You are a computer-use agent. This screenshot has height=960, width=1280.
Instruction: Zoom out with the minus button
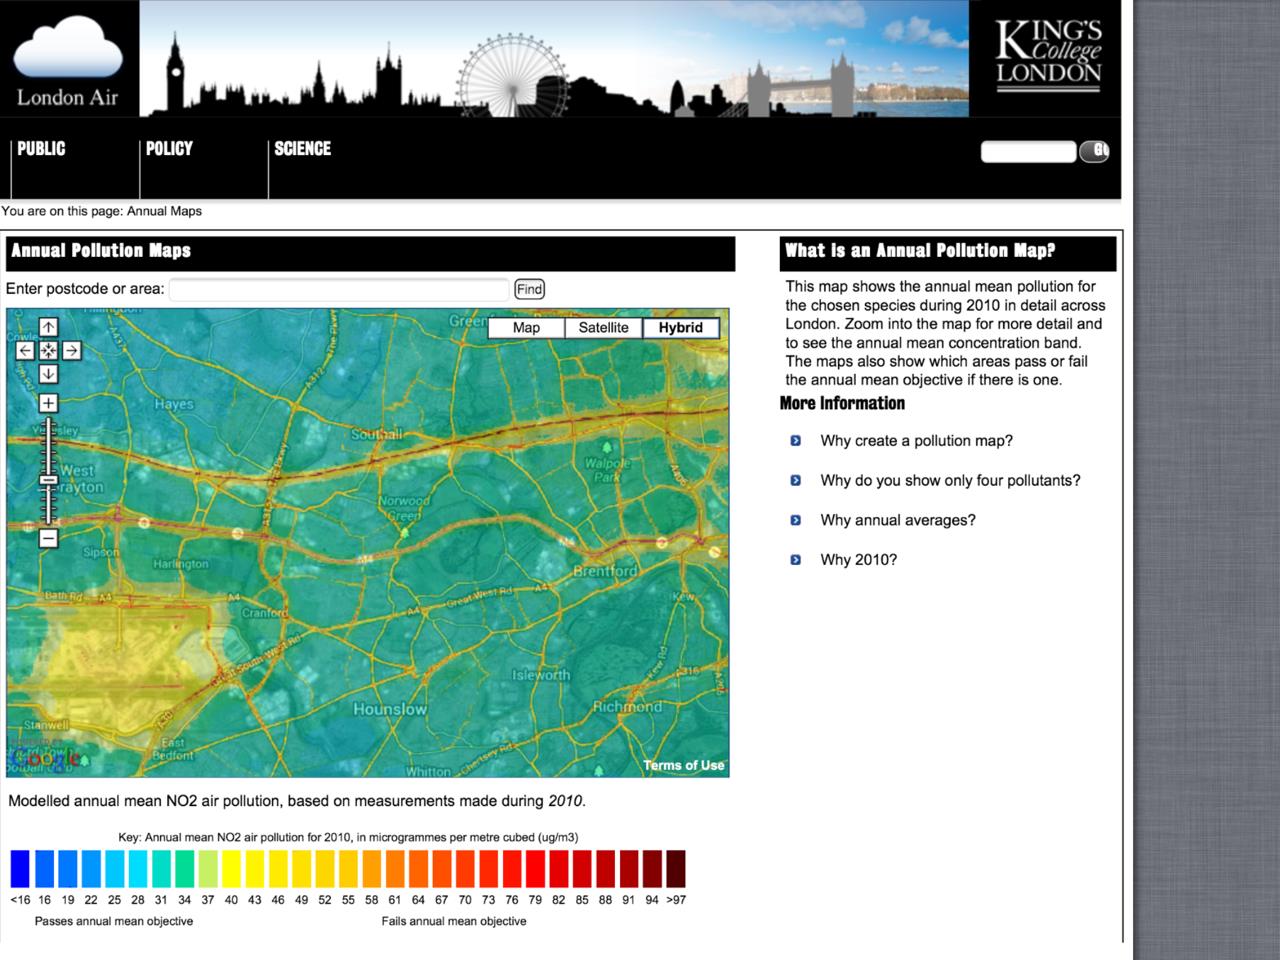tap(48, 538)
